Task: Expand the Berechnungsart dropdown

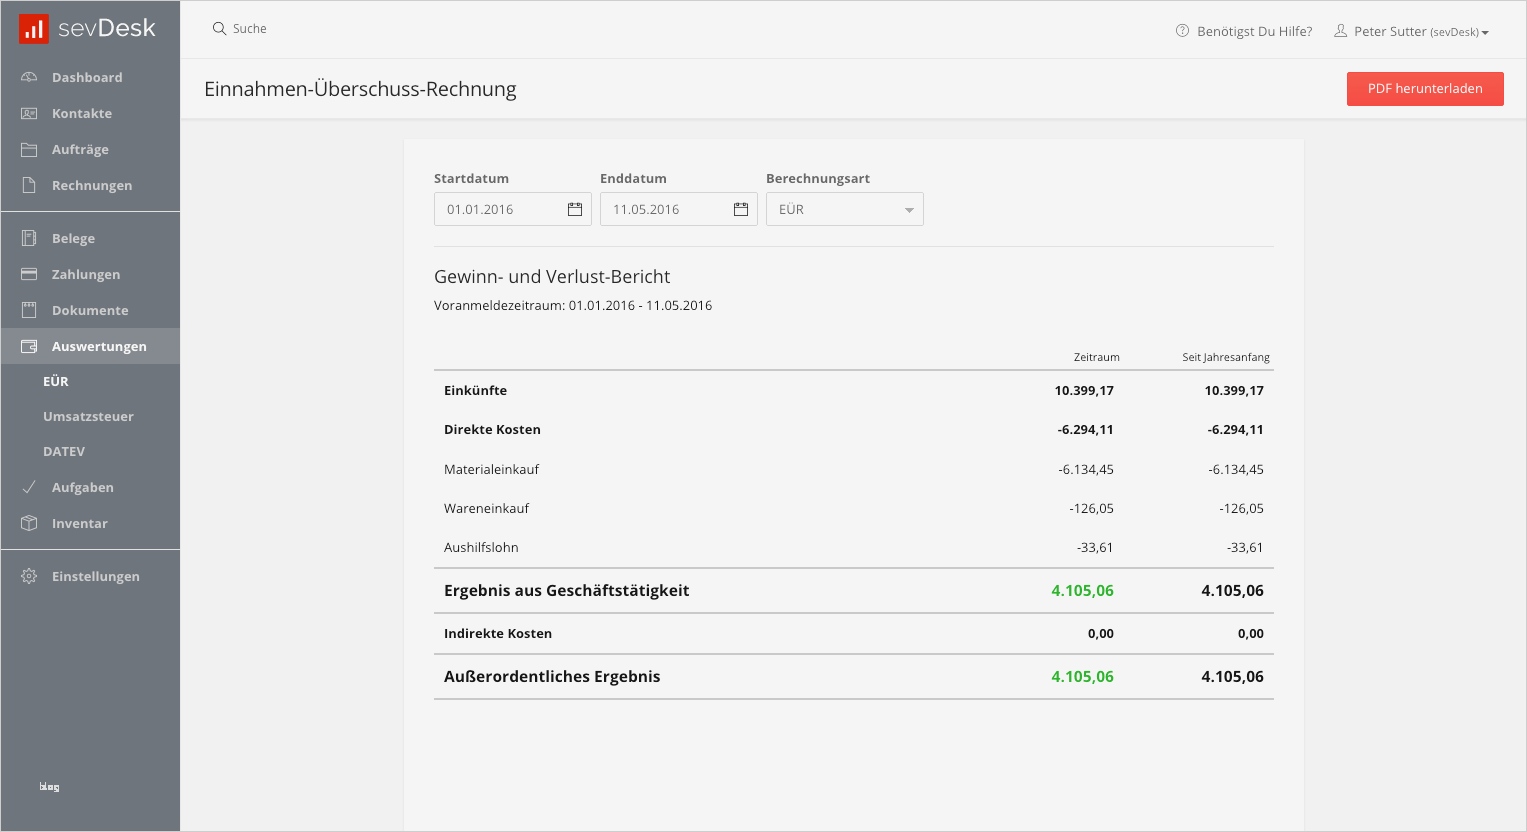Action: 844,209
